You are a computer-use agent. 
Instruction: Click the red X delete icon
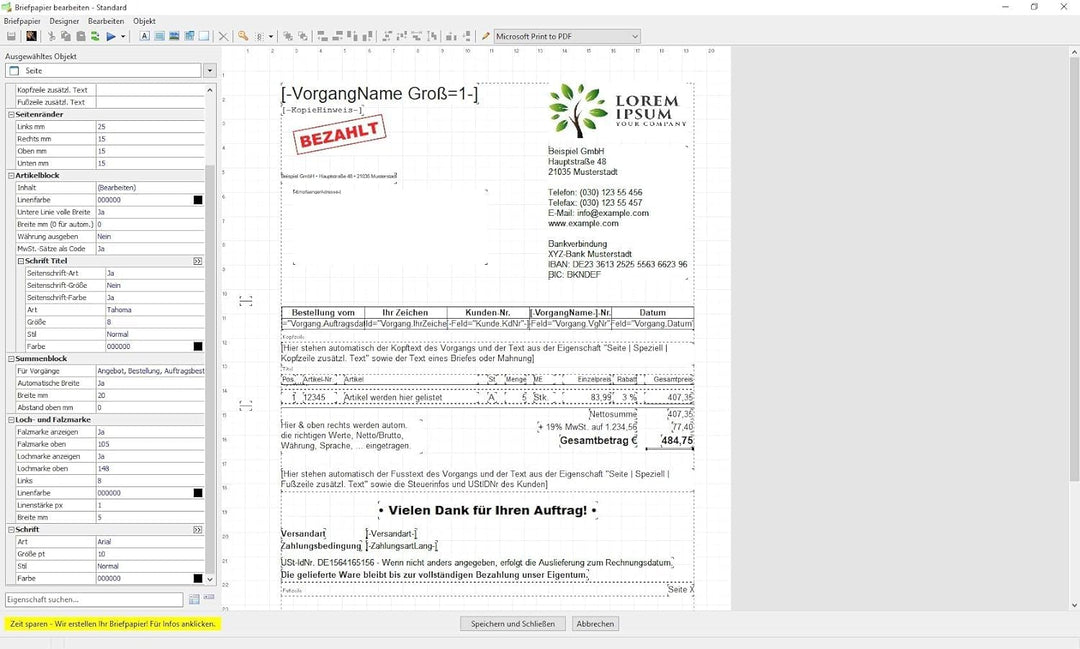(223, 36)
